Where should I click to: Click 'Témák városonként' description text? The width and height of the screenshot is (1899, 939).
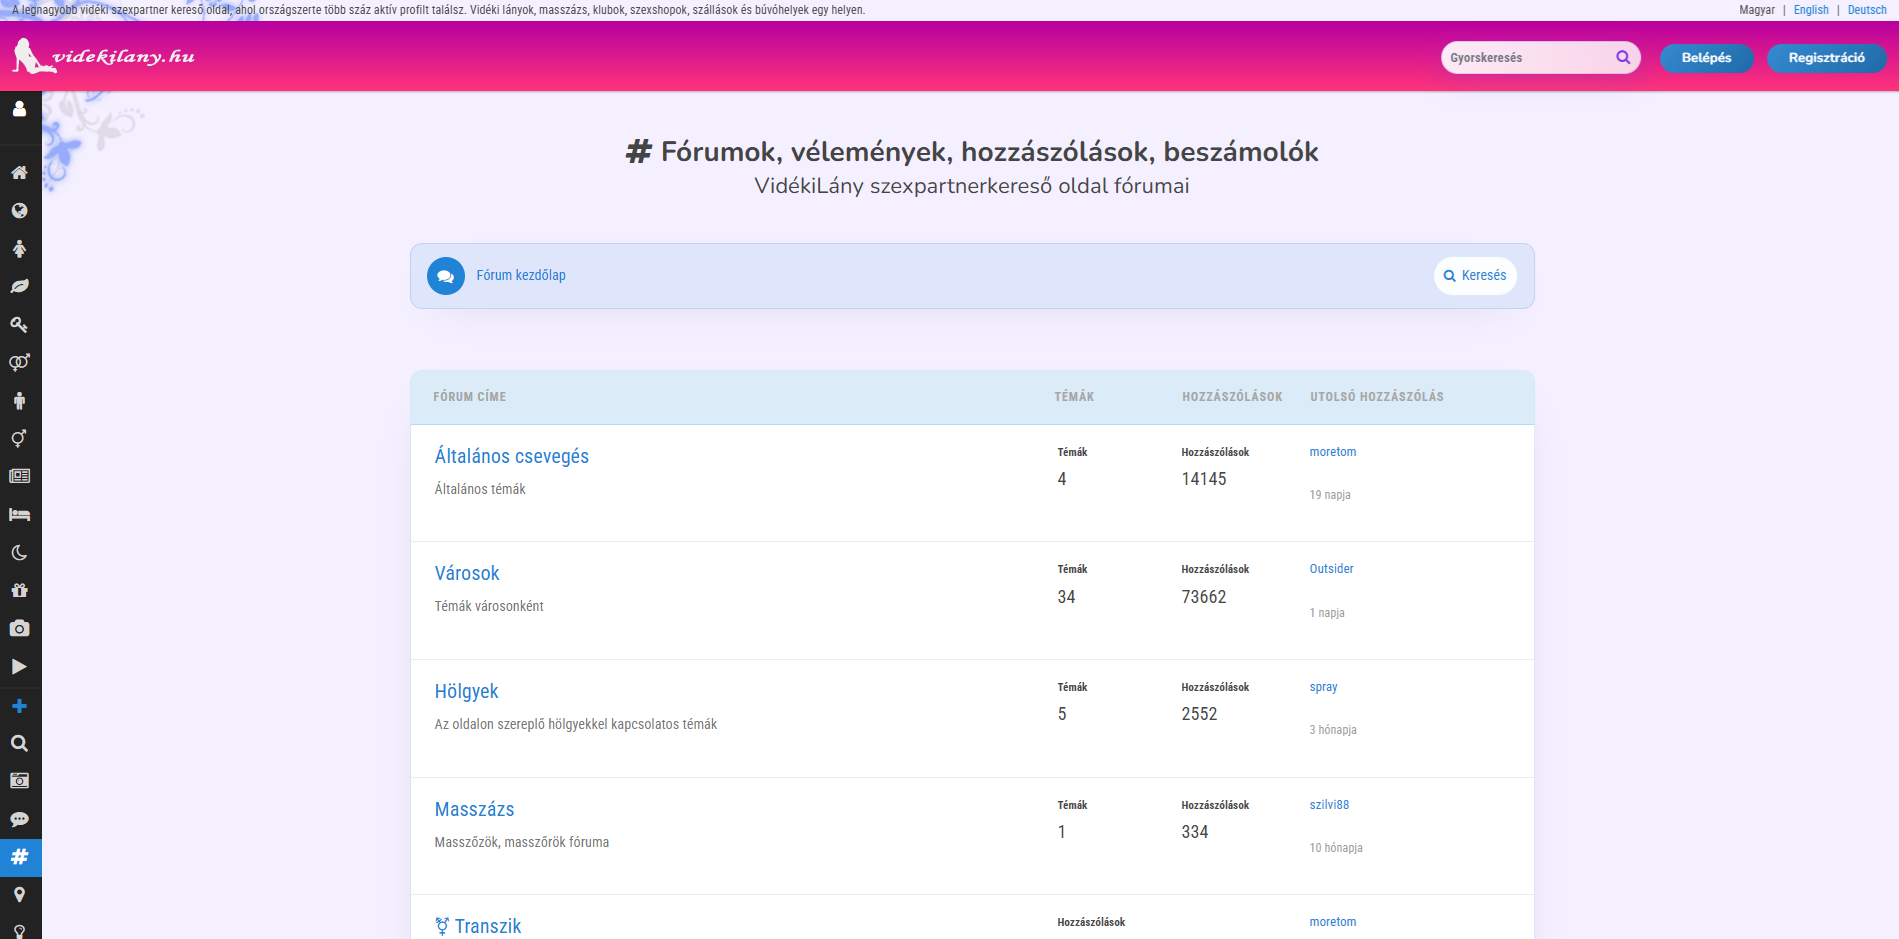489,606
